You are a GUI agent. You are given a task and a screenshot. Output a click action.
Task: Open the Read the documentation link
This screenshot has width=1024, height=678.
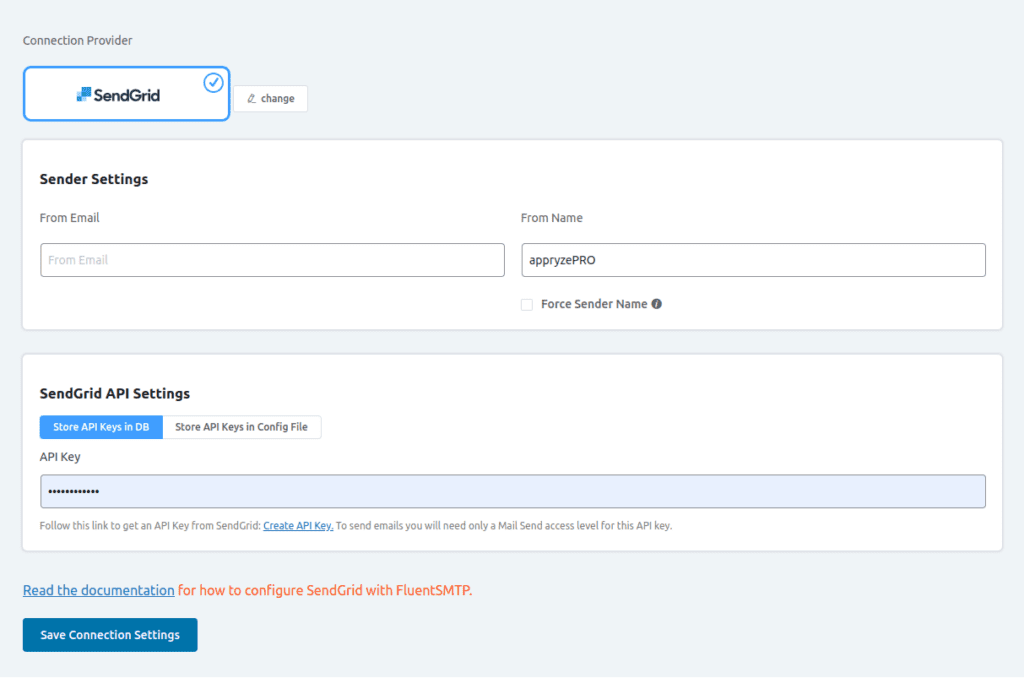[99, 590]
